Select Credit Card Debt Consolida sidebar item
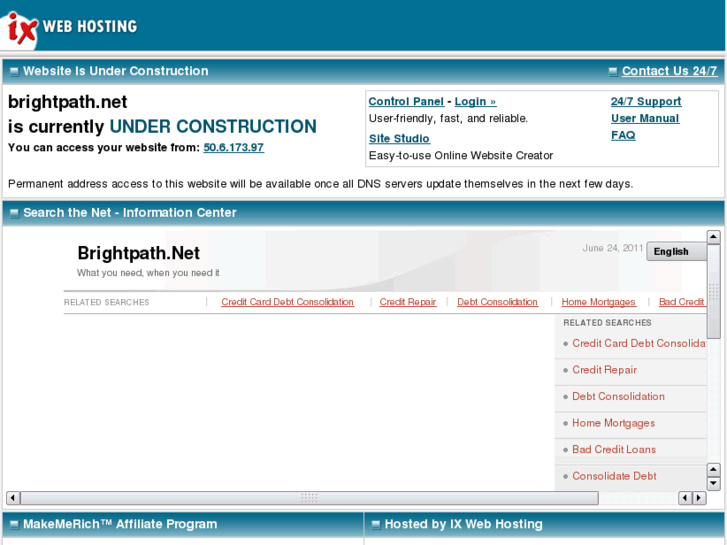The image size is (727, 545). click(x=639, y=343)
